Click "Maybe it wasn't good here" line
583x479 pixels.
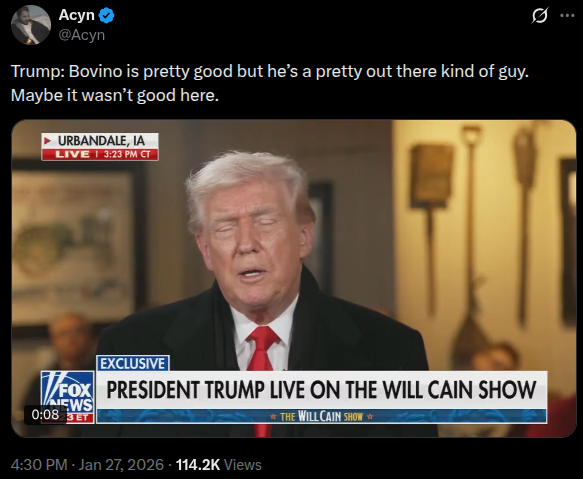point(115,96)
